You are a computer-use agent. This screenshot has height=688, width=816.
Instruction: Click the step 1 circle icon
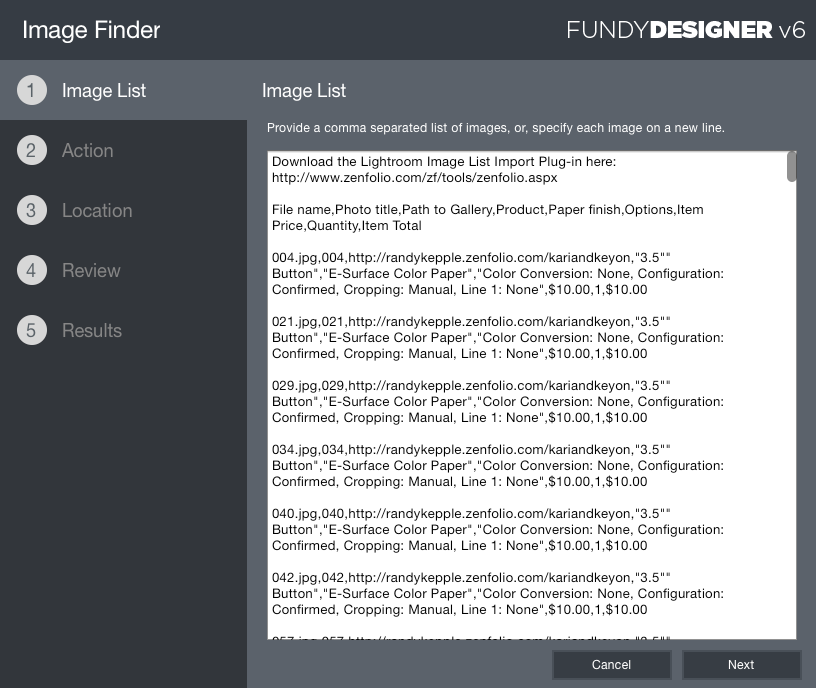coord(32,90)
